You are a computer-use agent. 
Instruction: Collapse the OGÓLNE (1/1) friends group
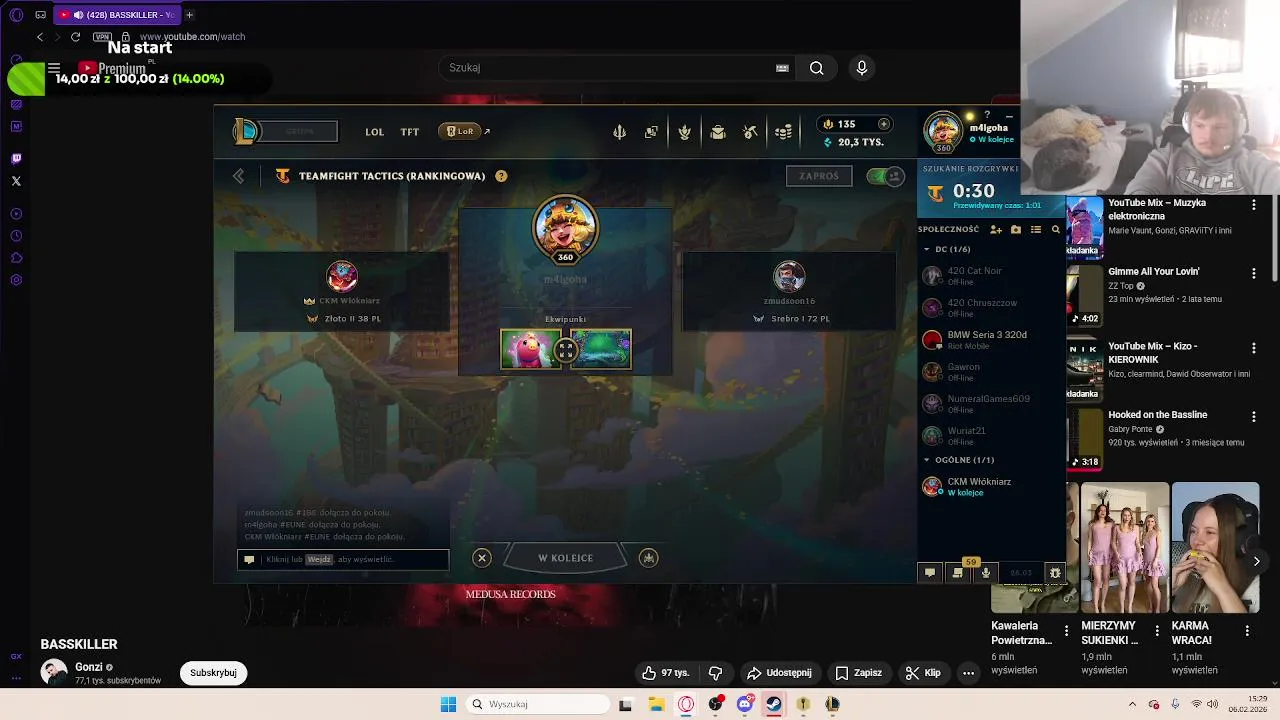pos(926,460)
